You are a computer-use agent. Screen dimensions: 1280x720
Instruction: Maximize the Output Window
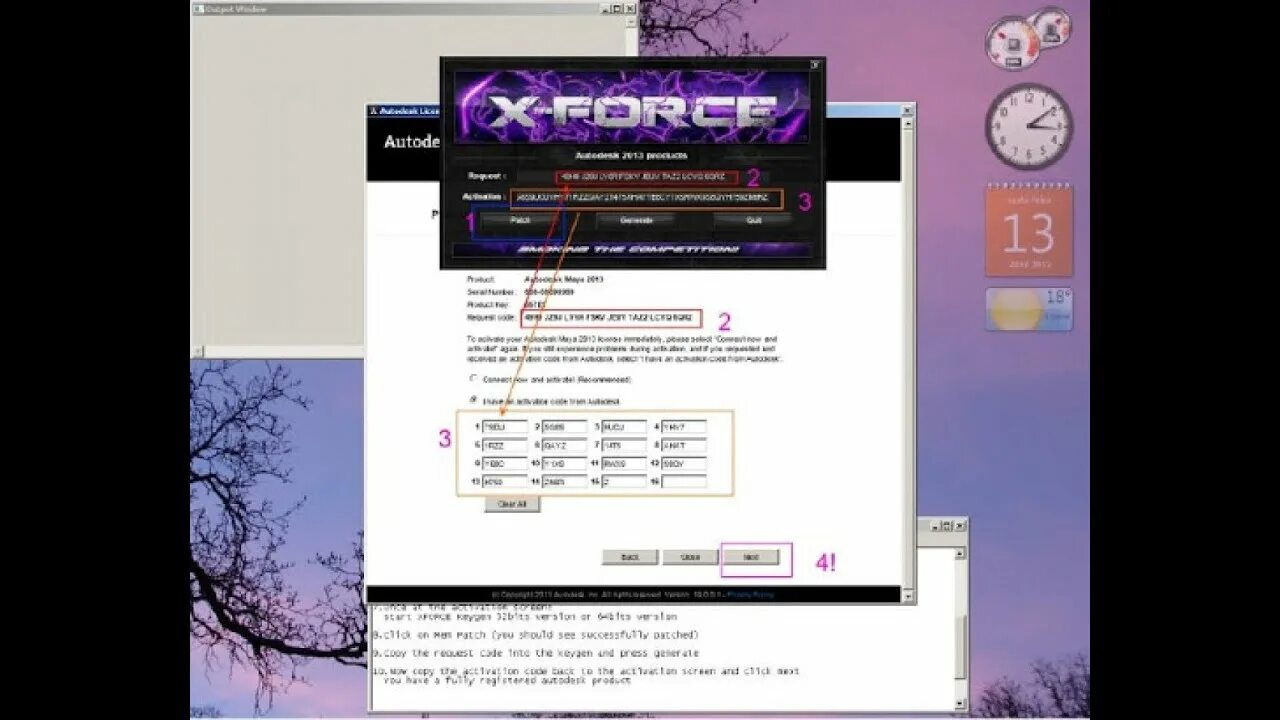(616, 8)
